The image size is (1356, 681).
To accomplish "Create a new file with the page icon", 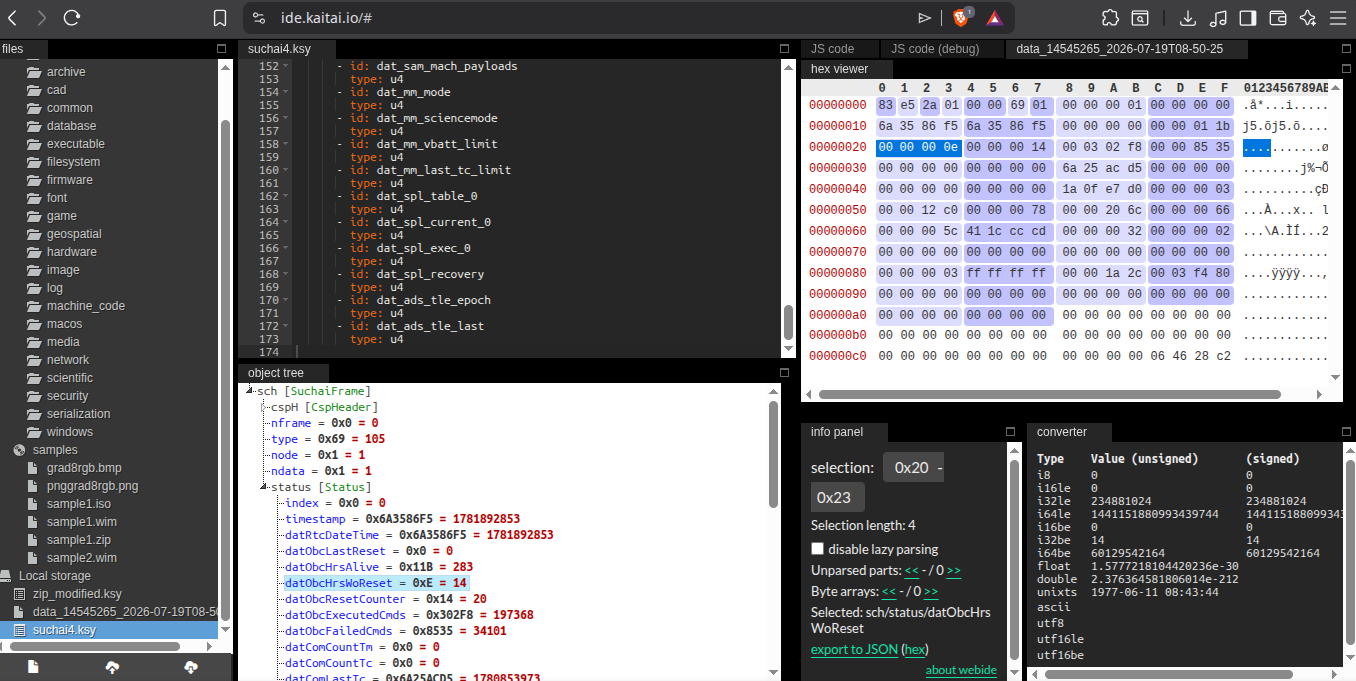I will [x=33, y=667].
